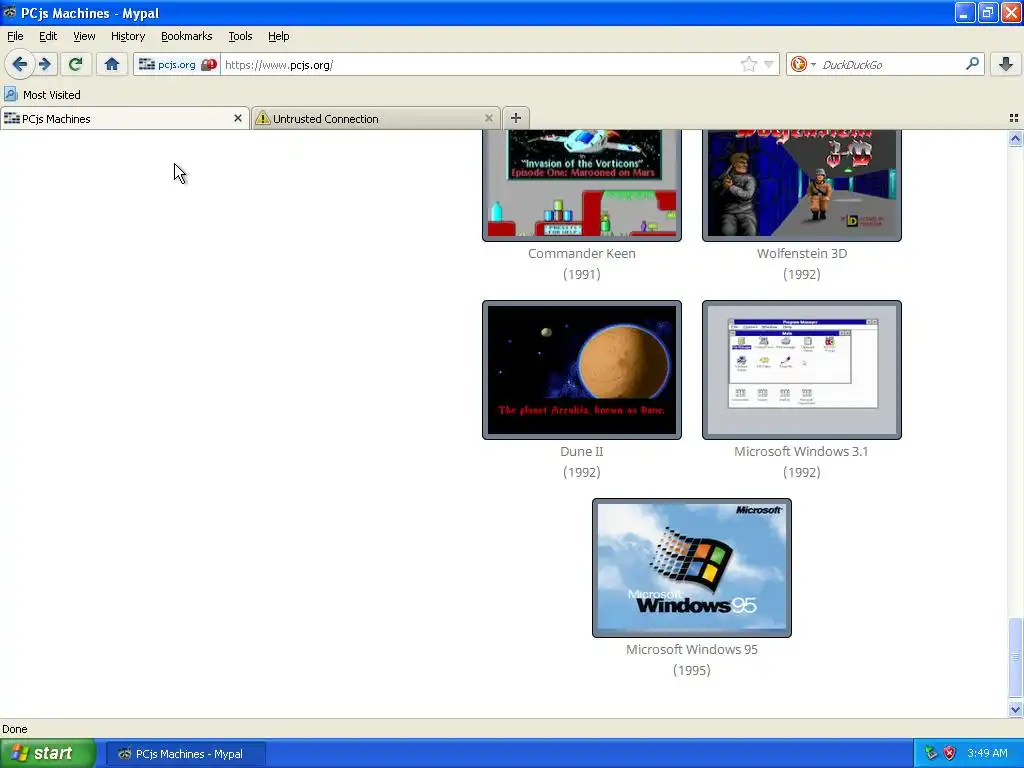1024x768 pixels.
Task: Open the Dune II thumbnail
Action: click(582, 370)
